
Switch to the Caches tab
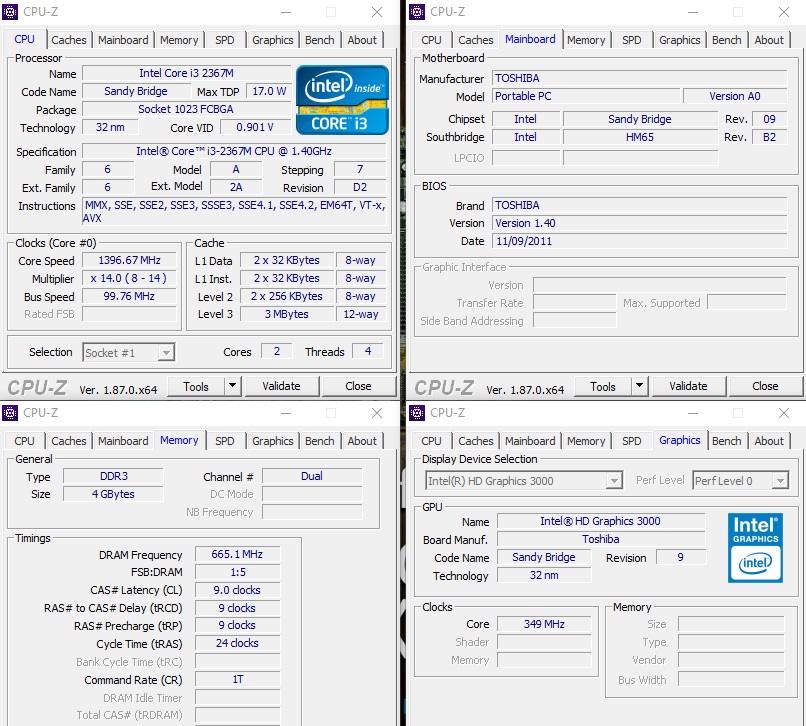[x=69, y=40]
